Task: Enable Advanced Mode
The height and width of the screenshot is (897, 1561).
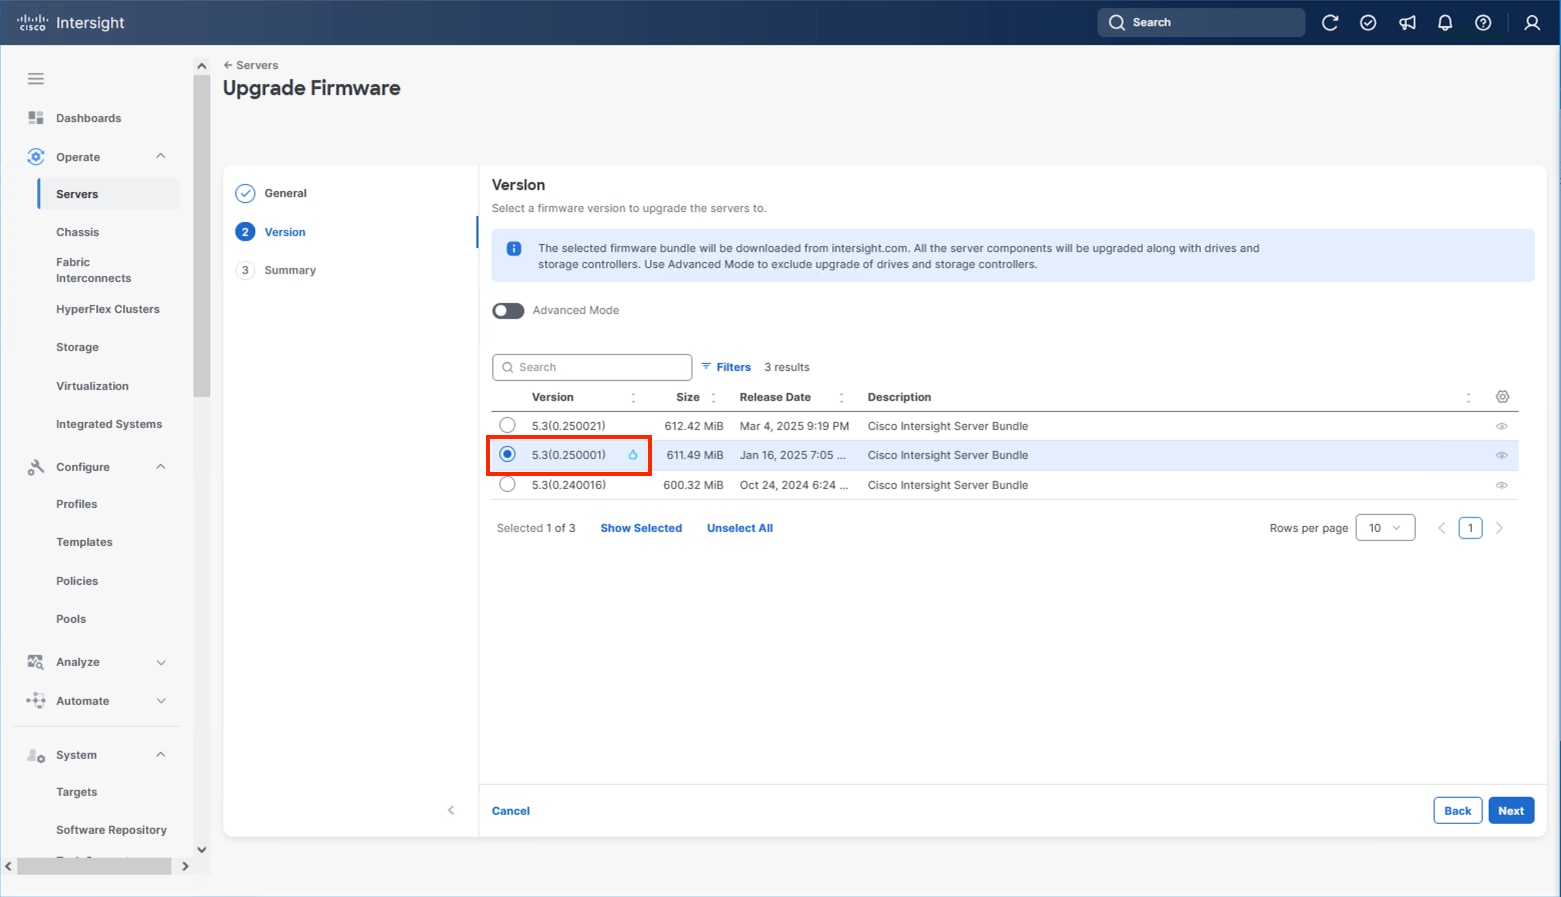Action: click(x=508, y=310)
